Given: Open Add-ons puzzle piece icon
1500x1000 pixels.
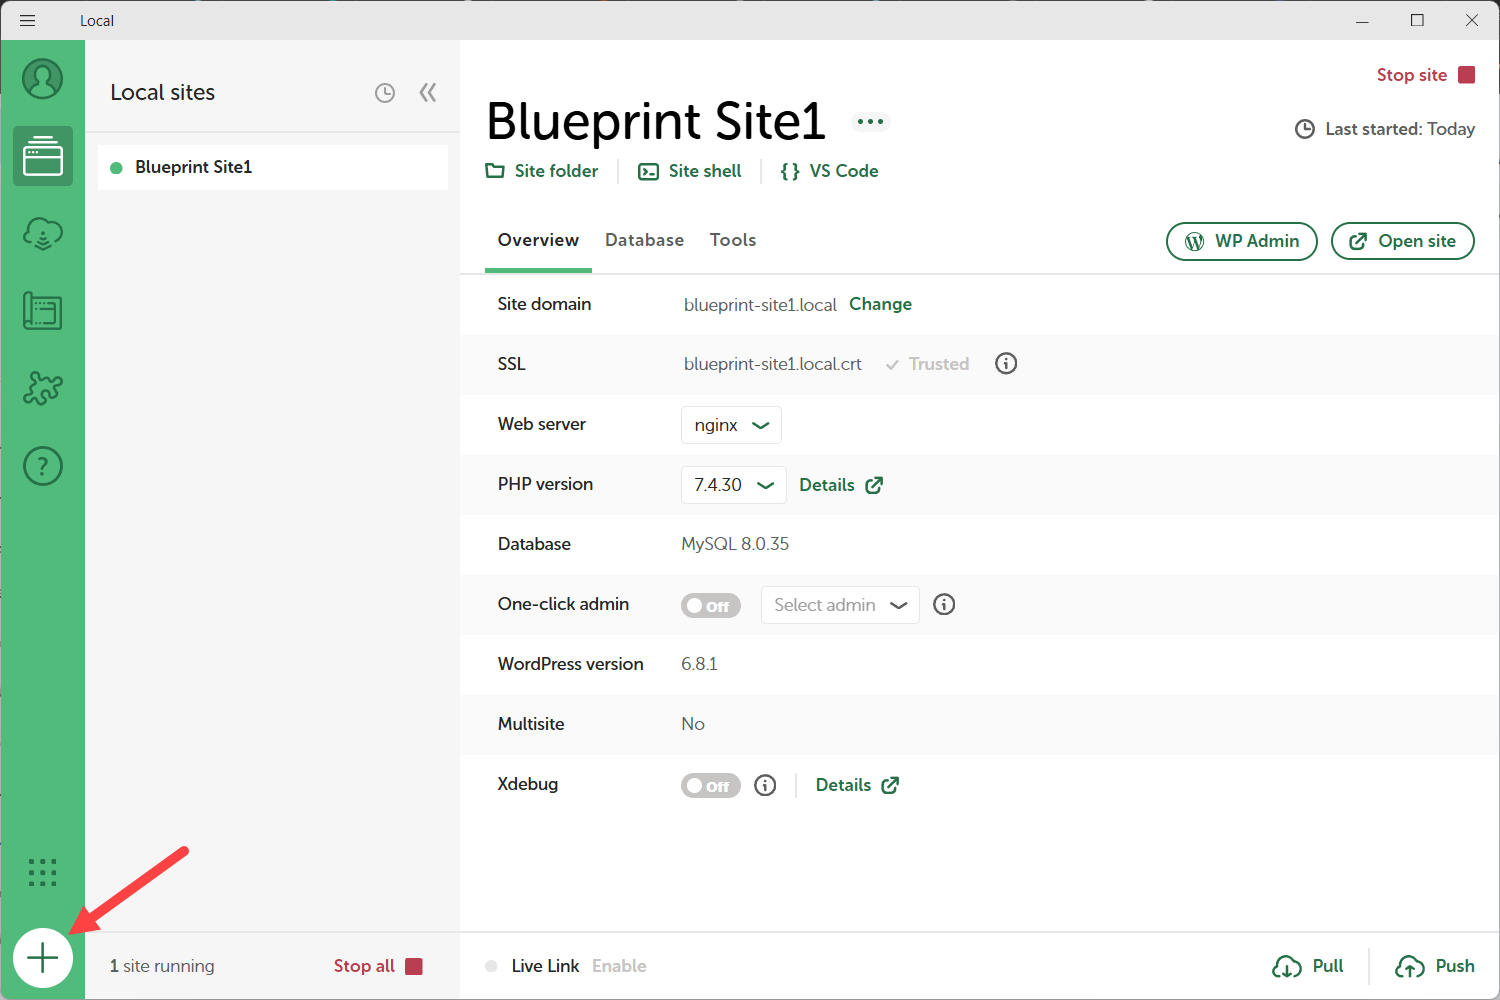Looking at the screenshot, I should click(x=43, y=388).
